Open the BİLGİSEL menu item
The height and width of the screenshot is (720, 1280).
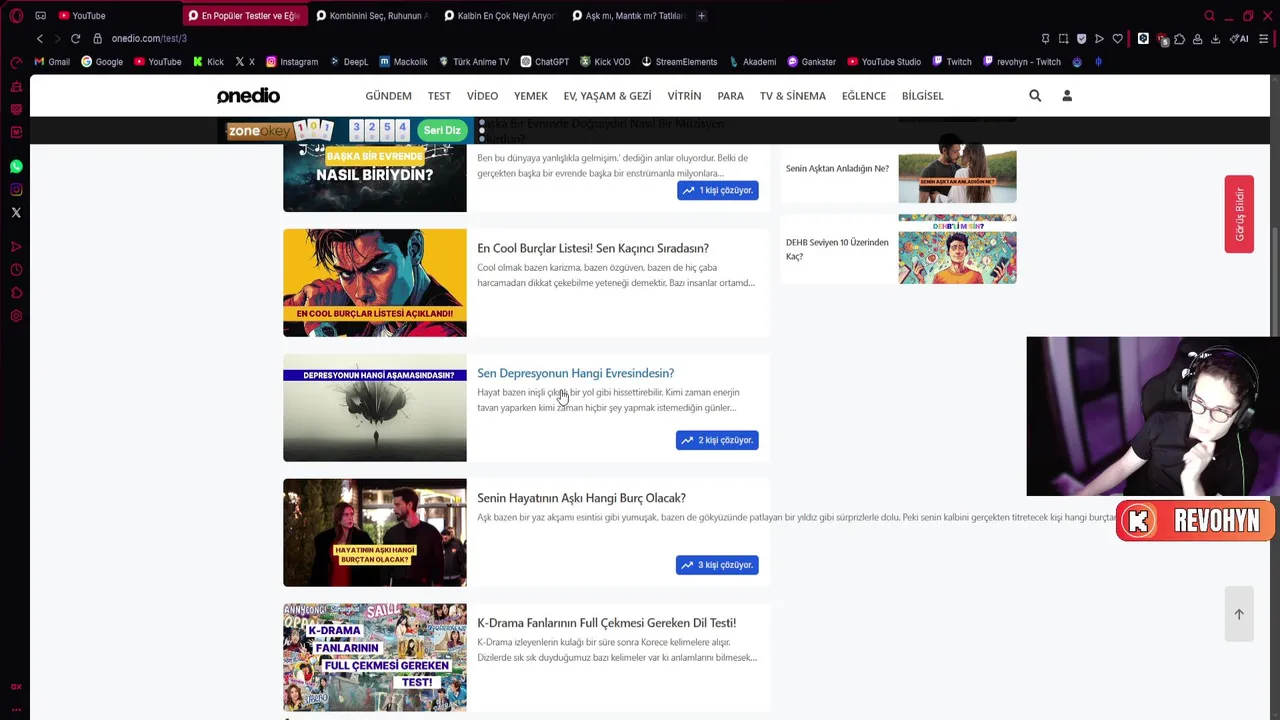pyautogui.click(x=922, y=96)
